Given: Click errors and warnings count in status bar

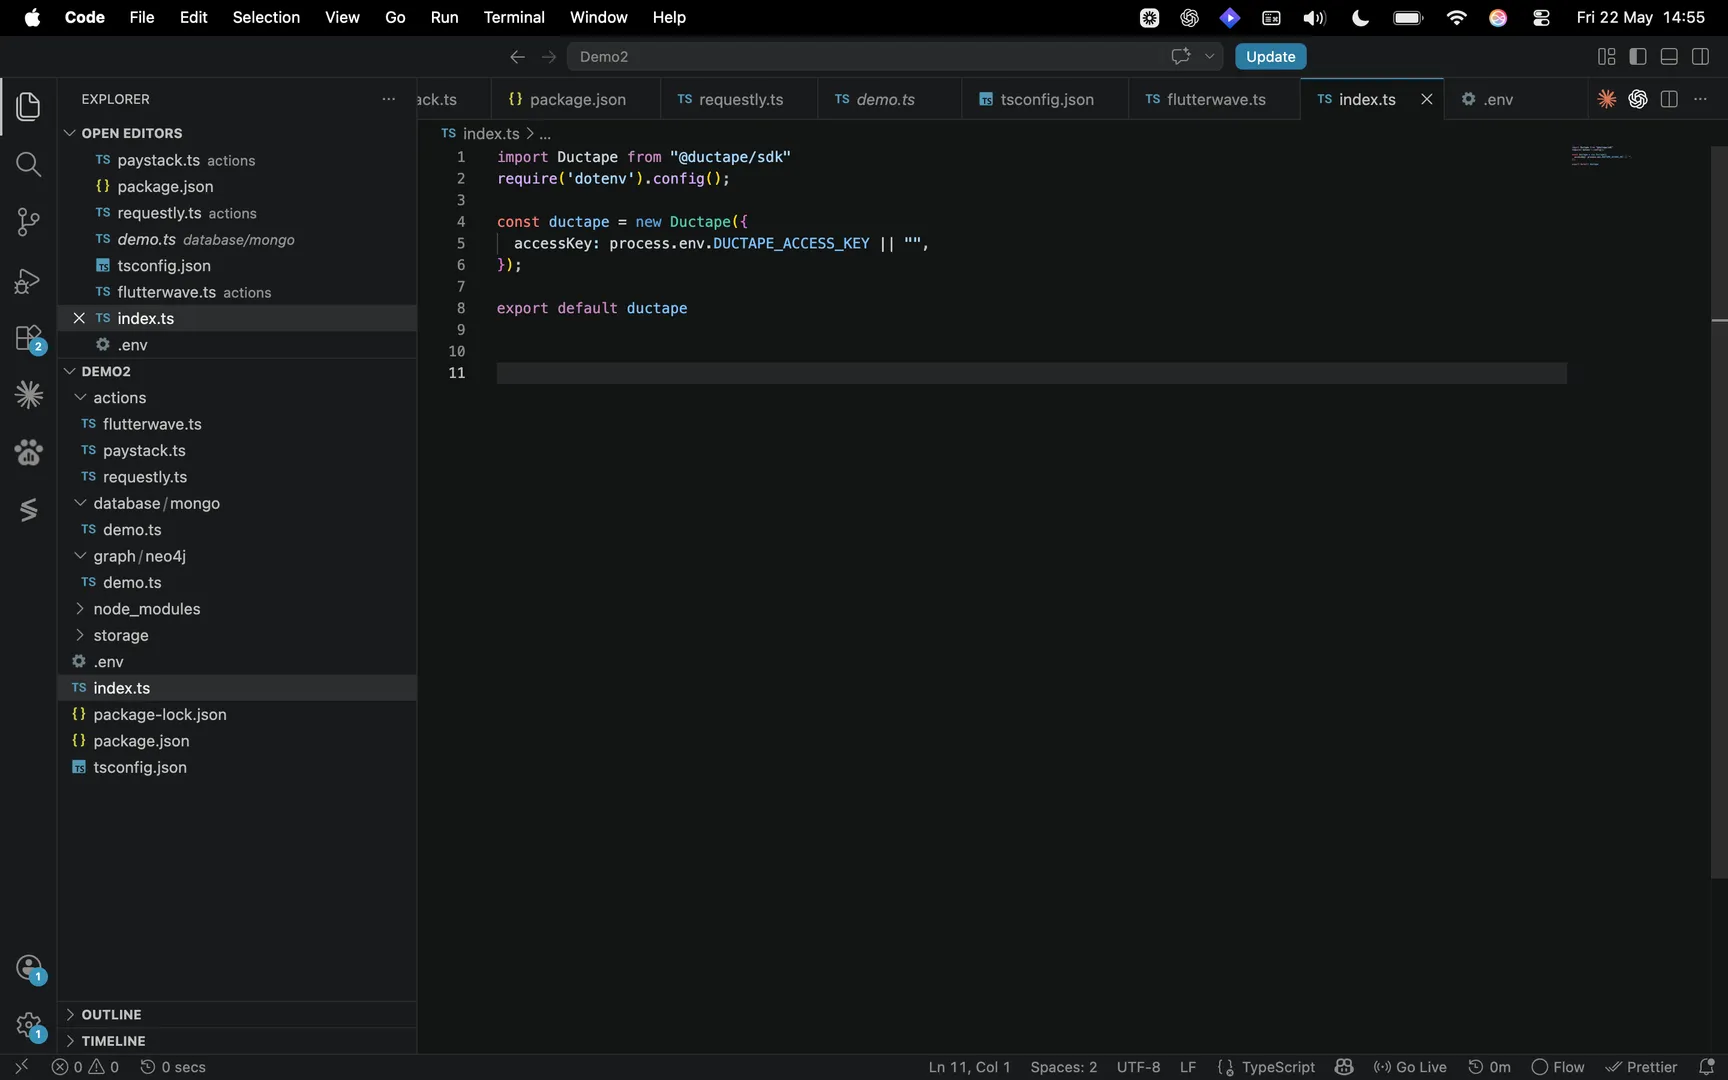Looking at the screenshot, I should click(86, 1067).
